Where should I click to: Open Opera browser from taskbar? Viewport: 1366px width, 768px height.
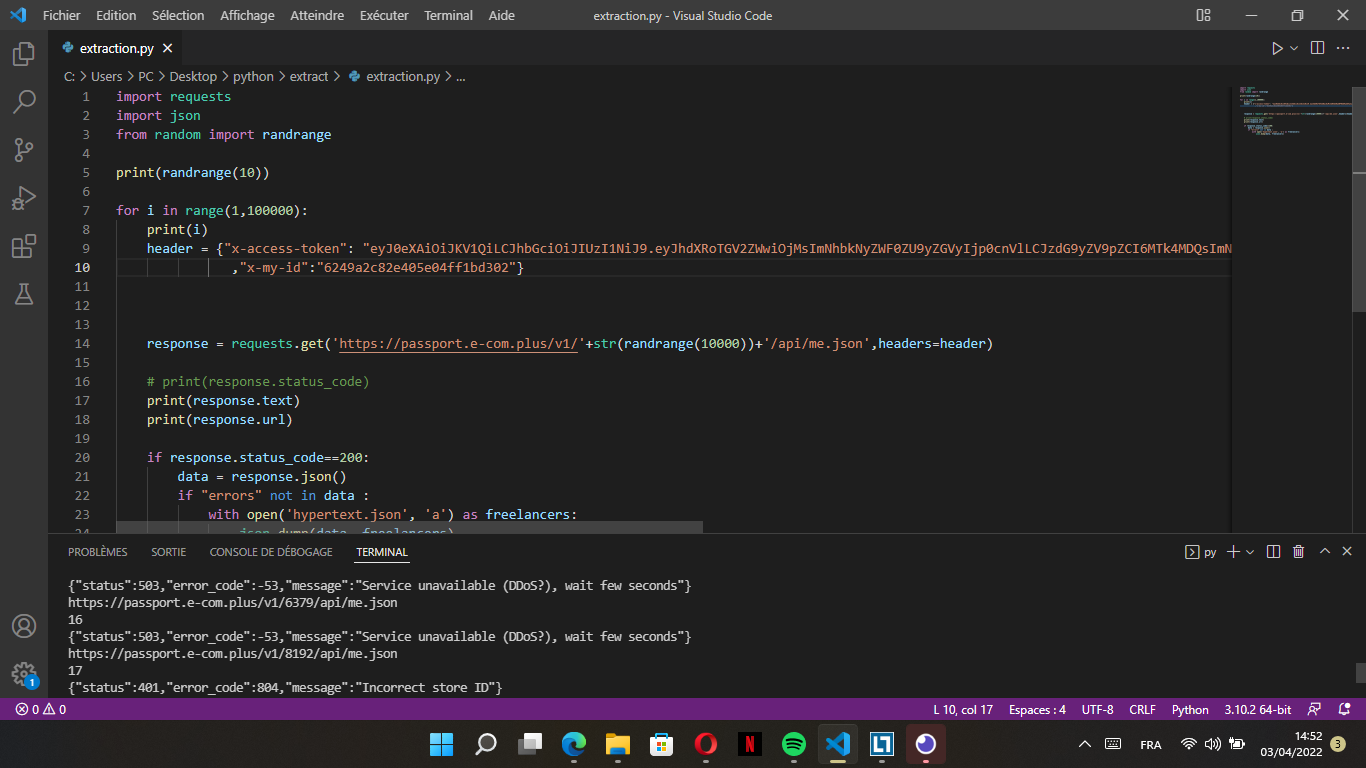(x=706, y=744)
